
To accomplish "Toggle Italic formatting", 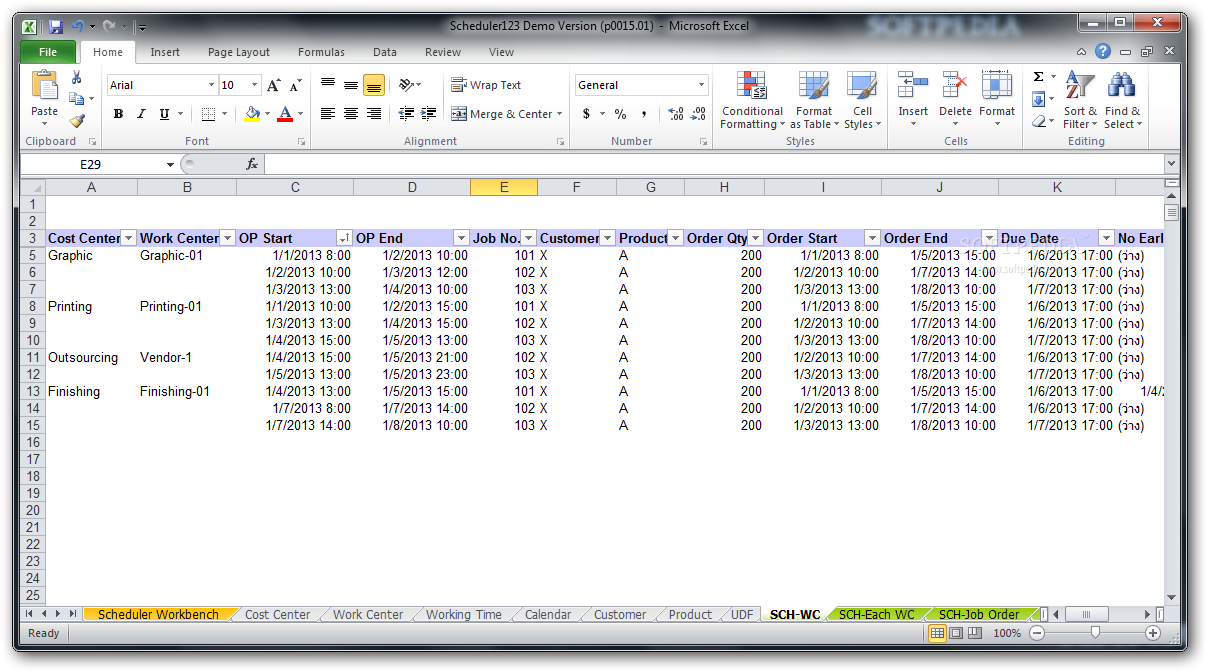I will tap(141, 114).
